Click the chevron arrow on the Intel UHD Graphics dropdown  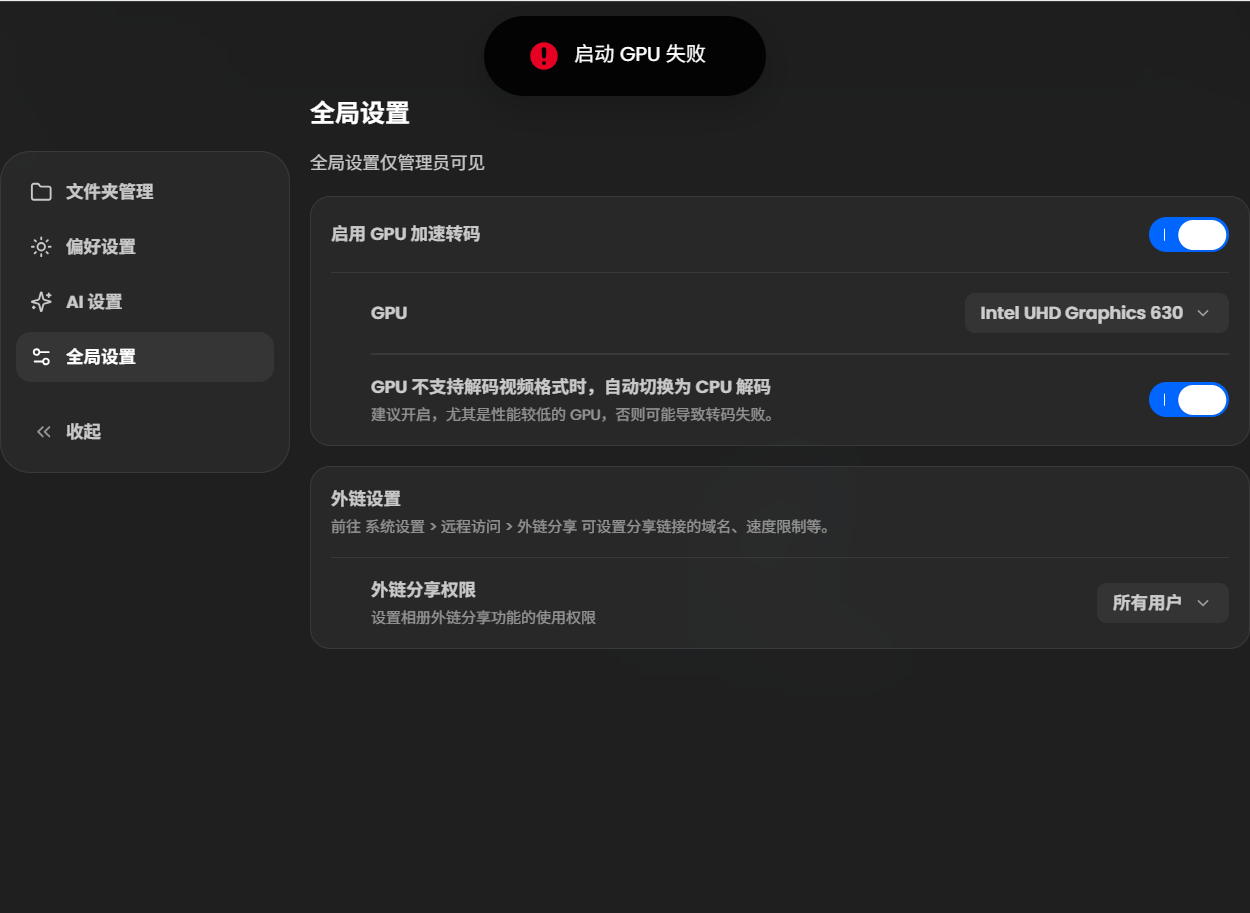pos(1203,313)
